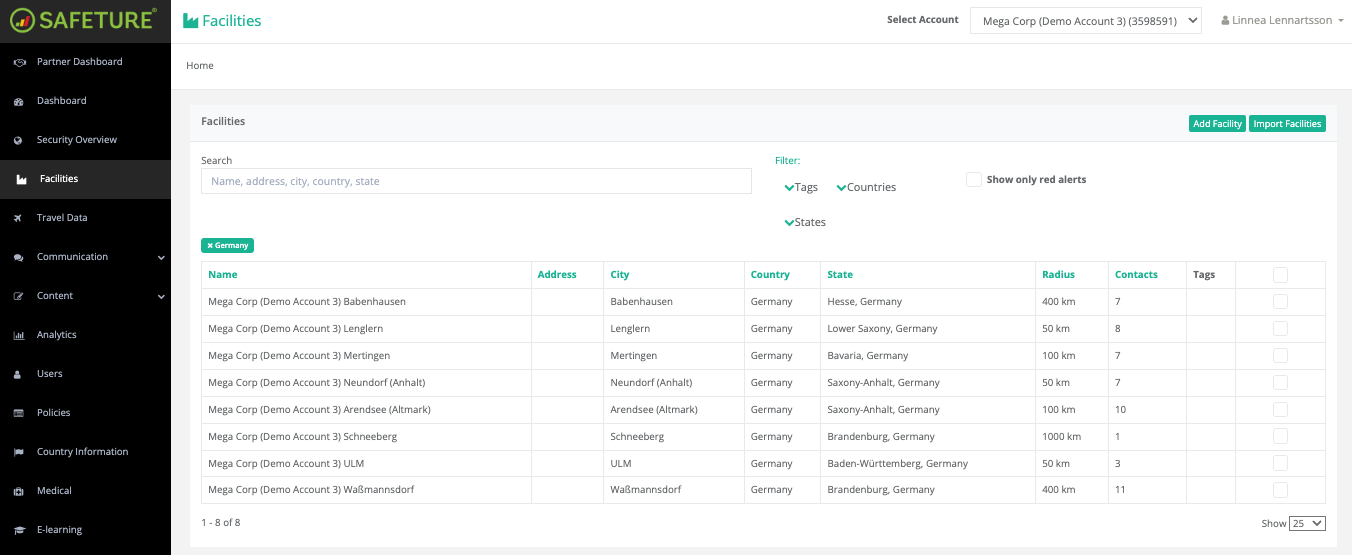1352x555 pixels.
Task: Click the Security Overview globe icon
Action: pyautogui.click(x=18, y=140)
